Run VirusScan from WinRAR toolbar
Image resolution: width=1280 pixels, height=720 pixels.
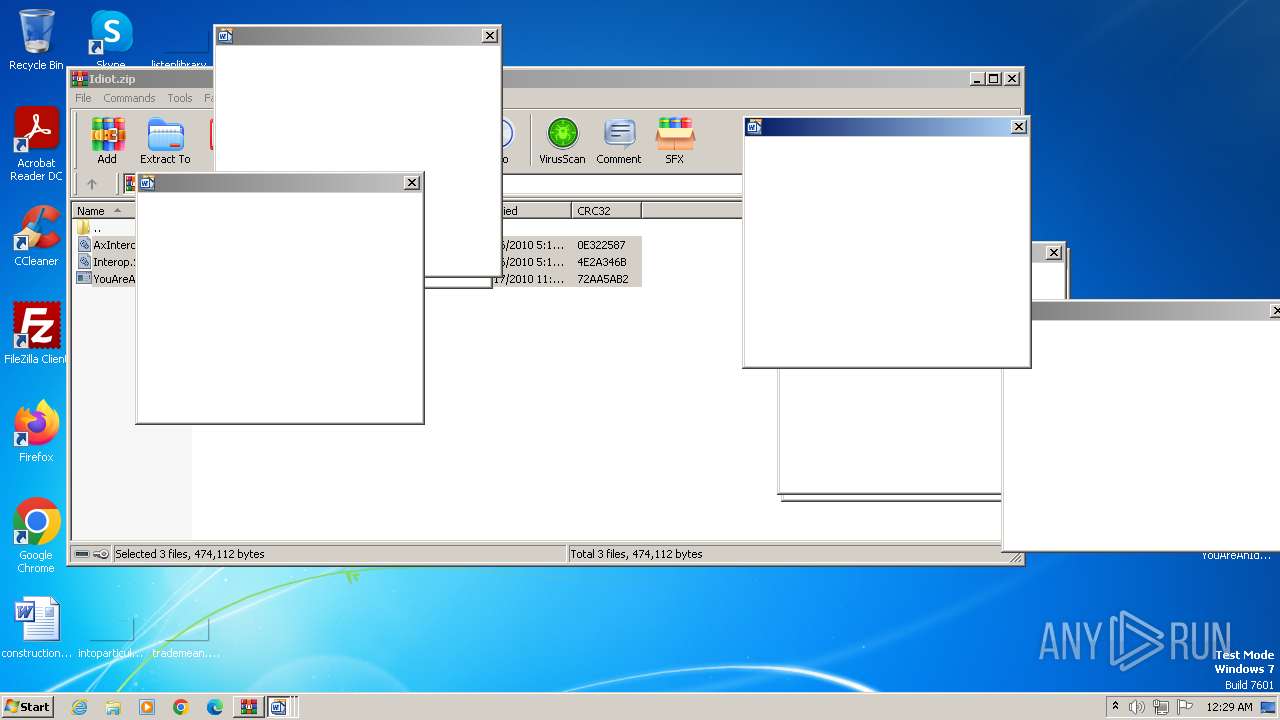click(x=562, y=141)
